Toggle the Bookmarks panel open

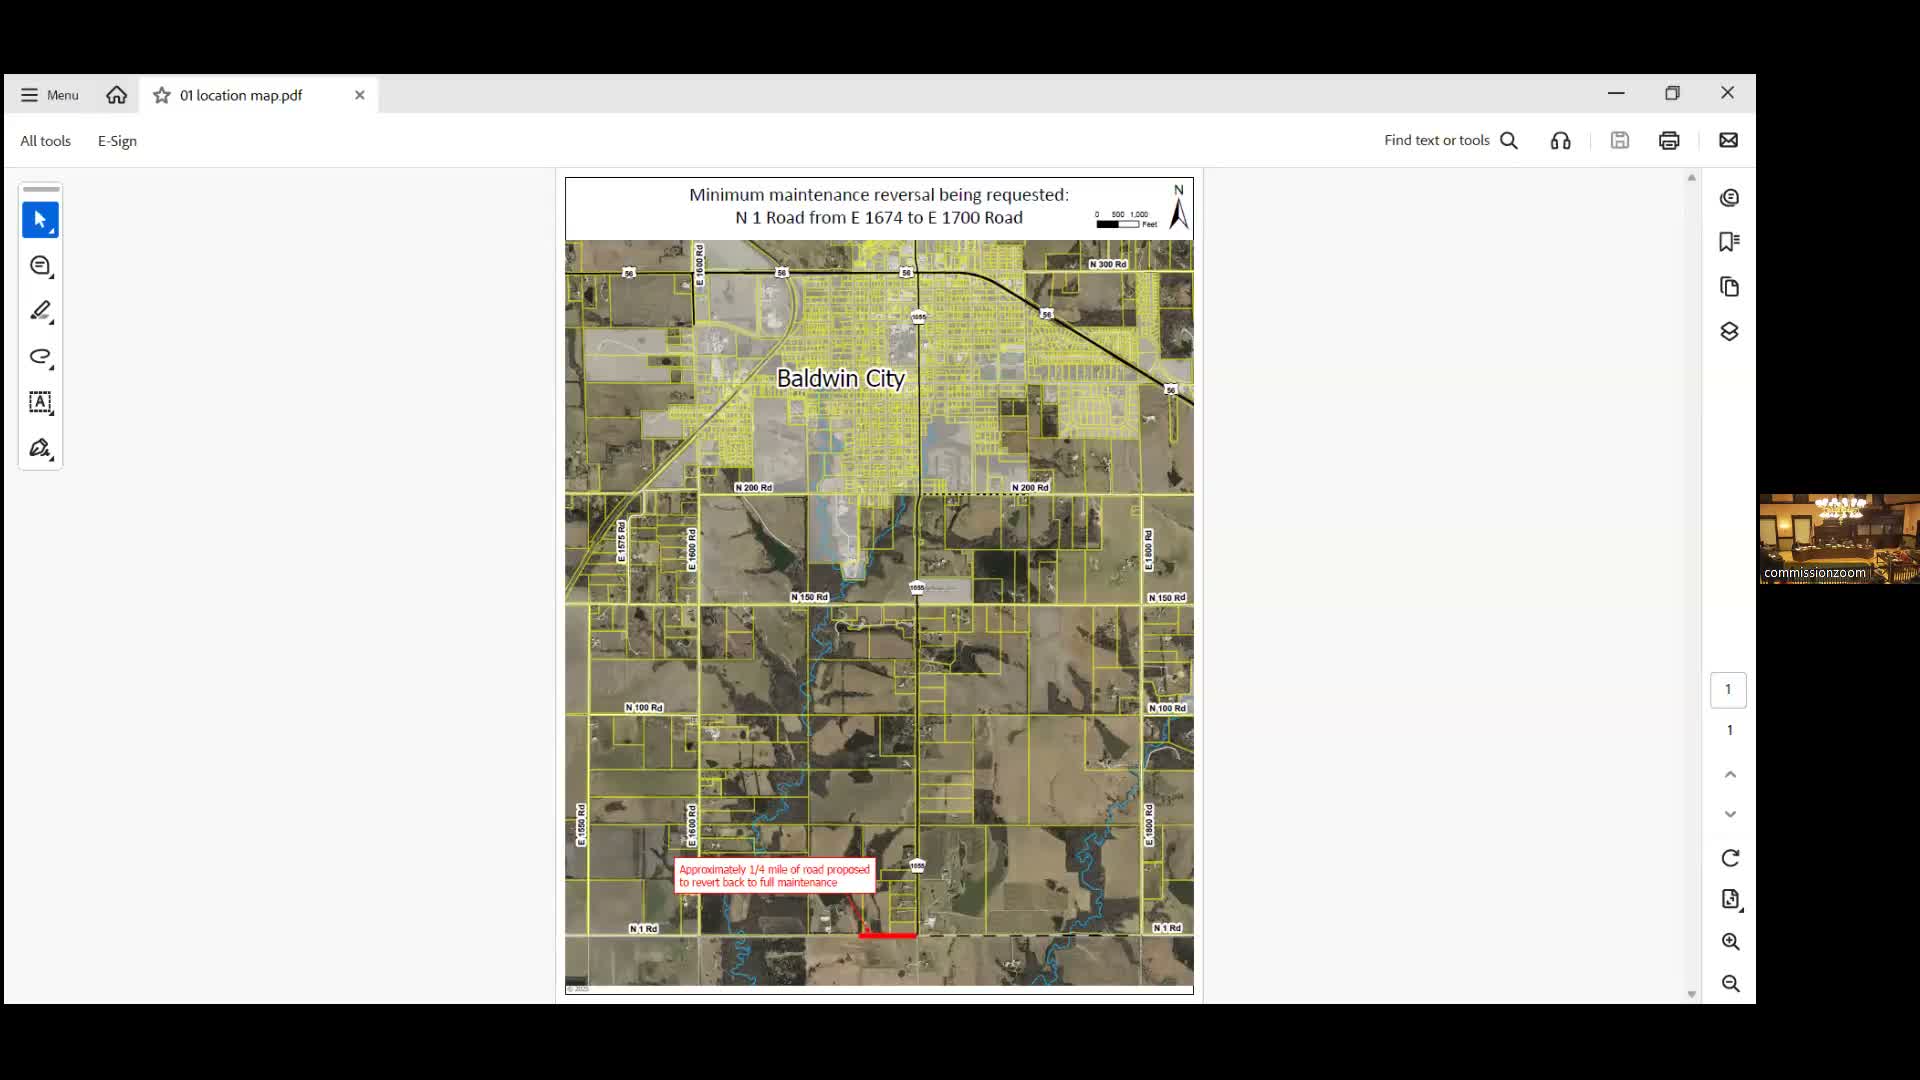[x=1730, y=242]
